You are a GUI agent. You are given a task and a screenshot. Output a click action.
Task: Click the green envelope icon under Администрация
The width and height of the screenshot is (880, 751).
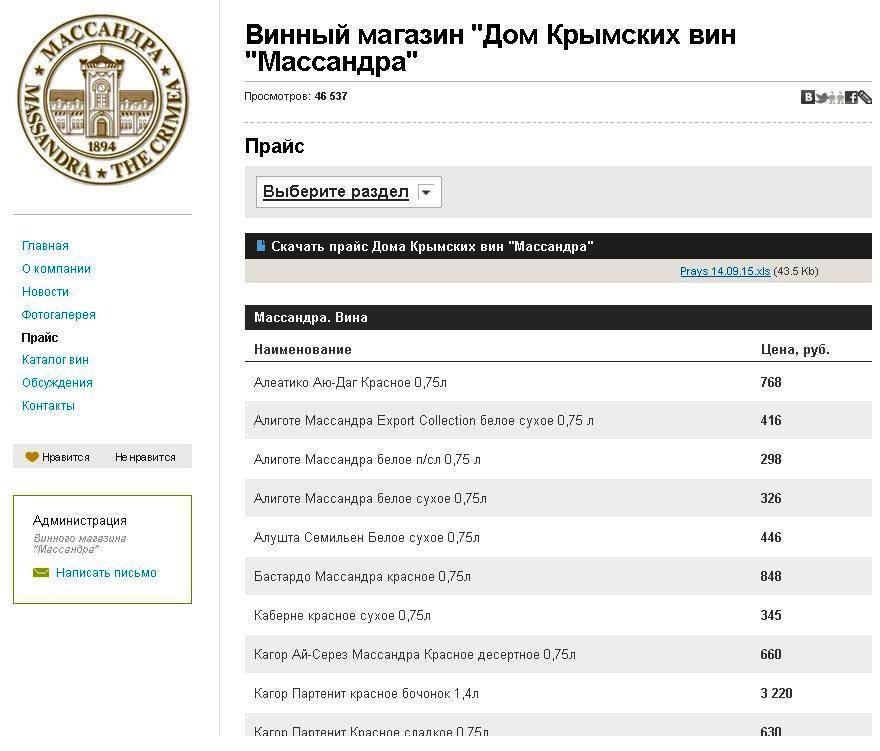pyautogui.click(x=41, y=573)
